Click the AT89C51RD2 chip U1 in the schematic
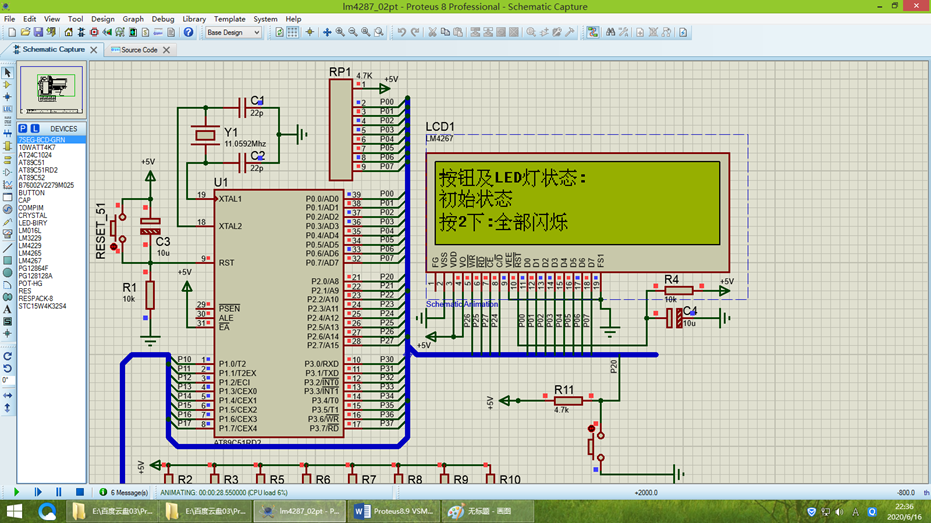This screenshot has width=931, height=524. tap(278, 314)
